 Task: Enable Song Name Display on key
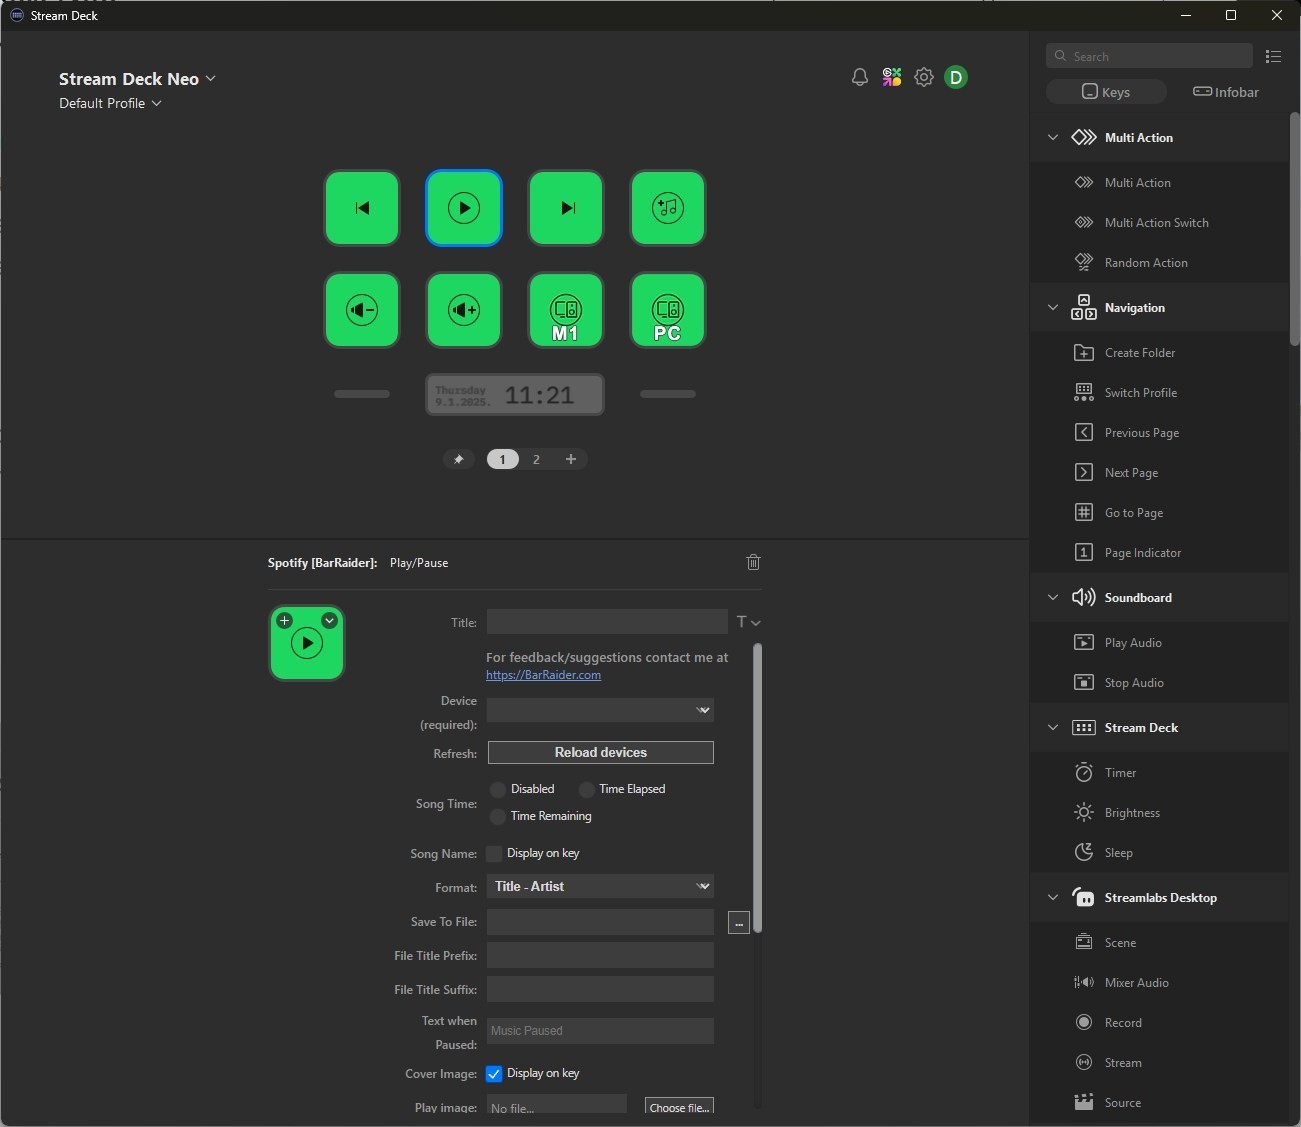tap(494, 853)
